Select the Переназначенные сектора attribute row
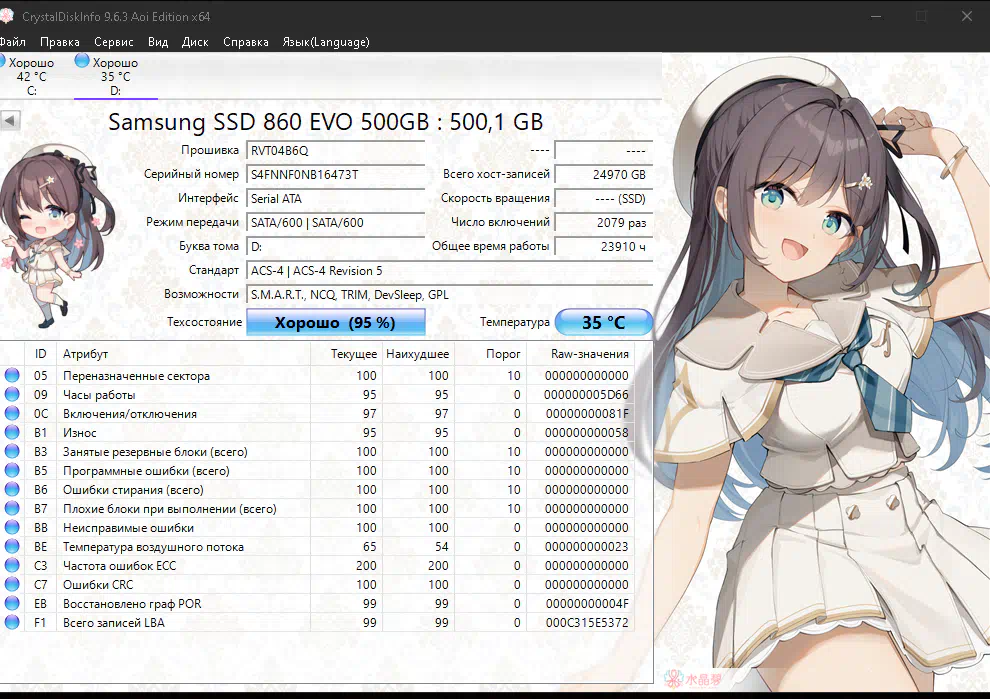Screen dimensions: 990x699 pos(317,376)
